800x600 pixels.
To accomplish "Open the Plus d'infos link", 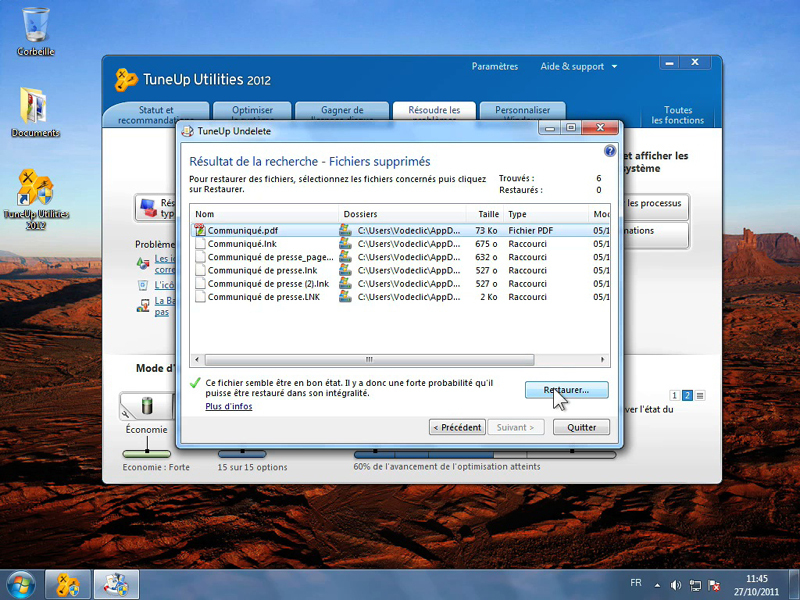I will pyautogui.click(x=229, y=406).
